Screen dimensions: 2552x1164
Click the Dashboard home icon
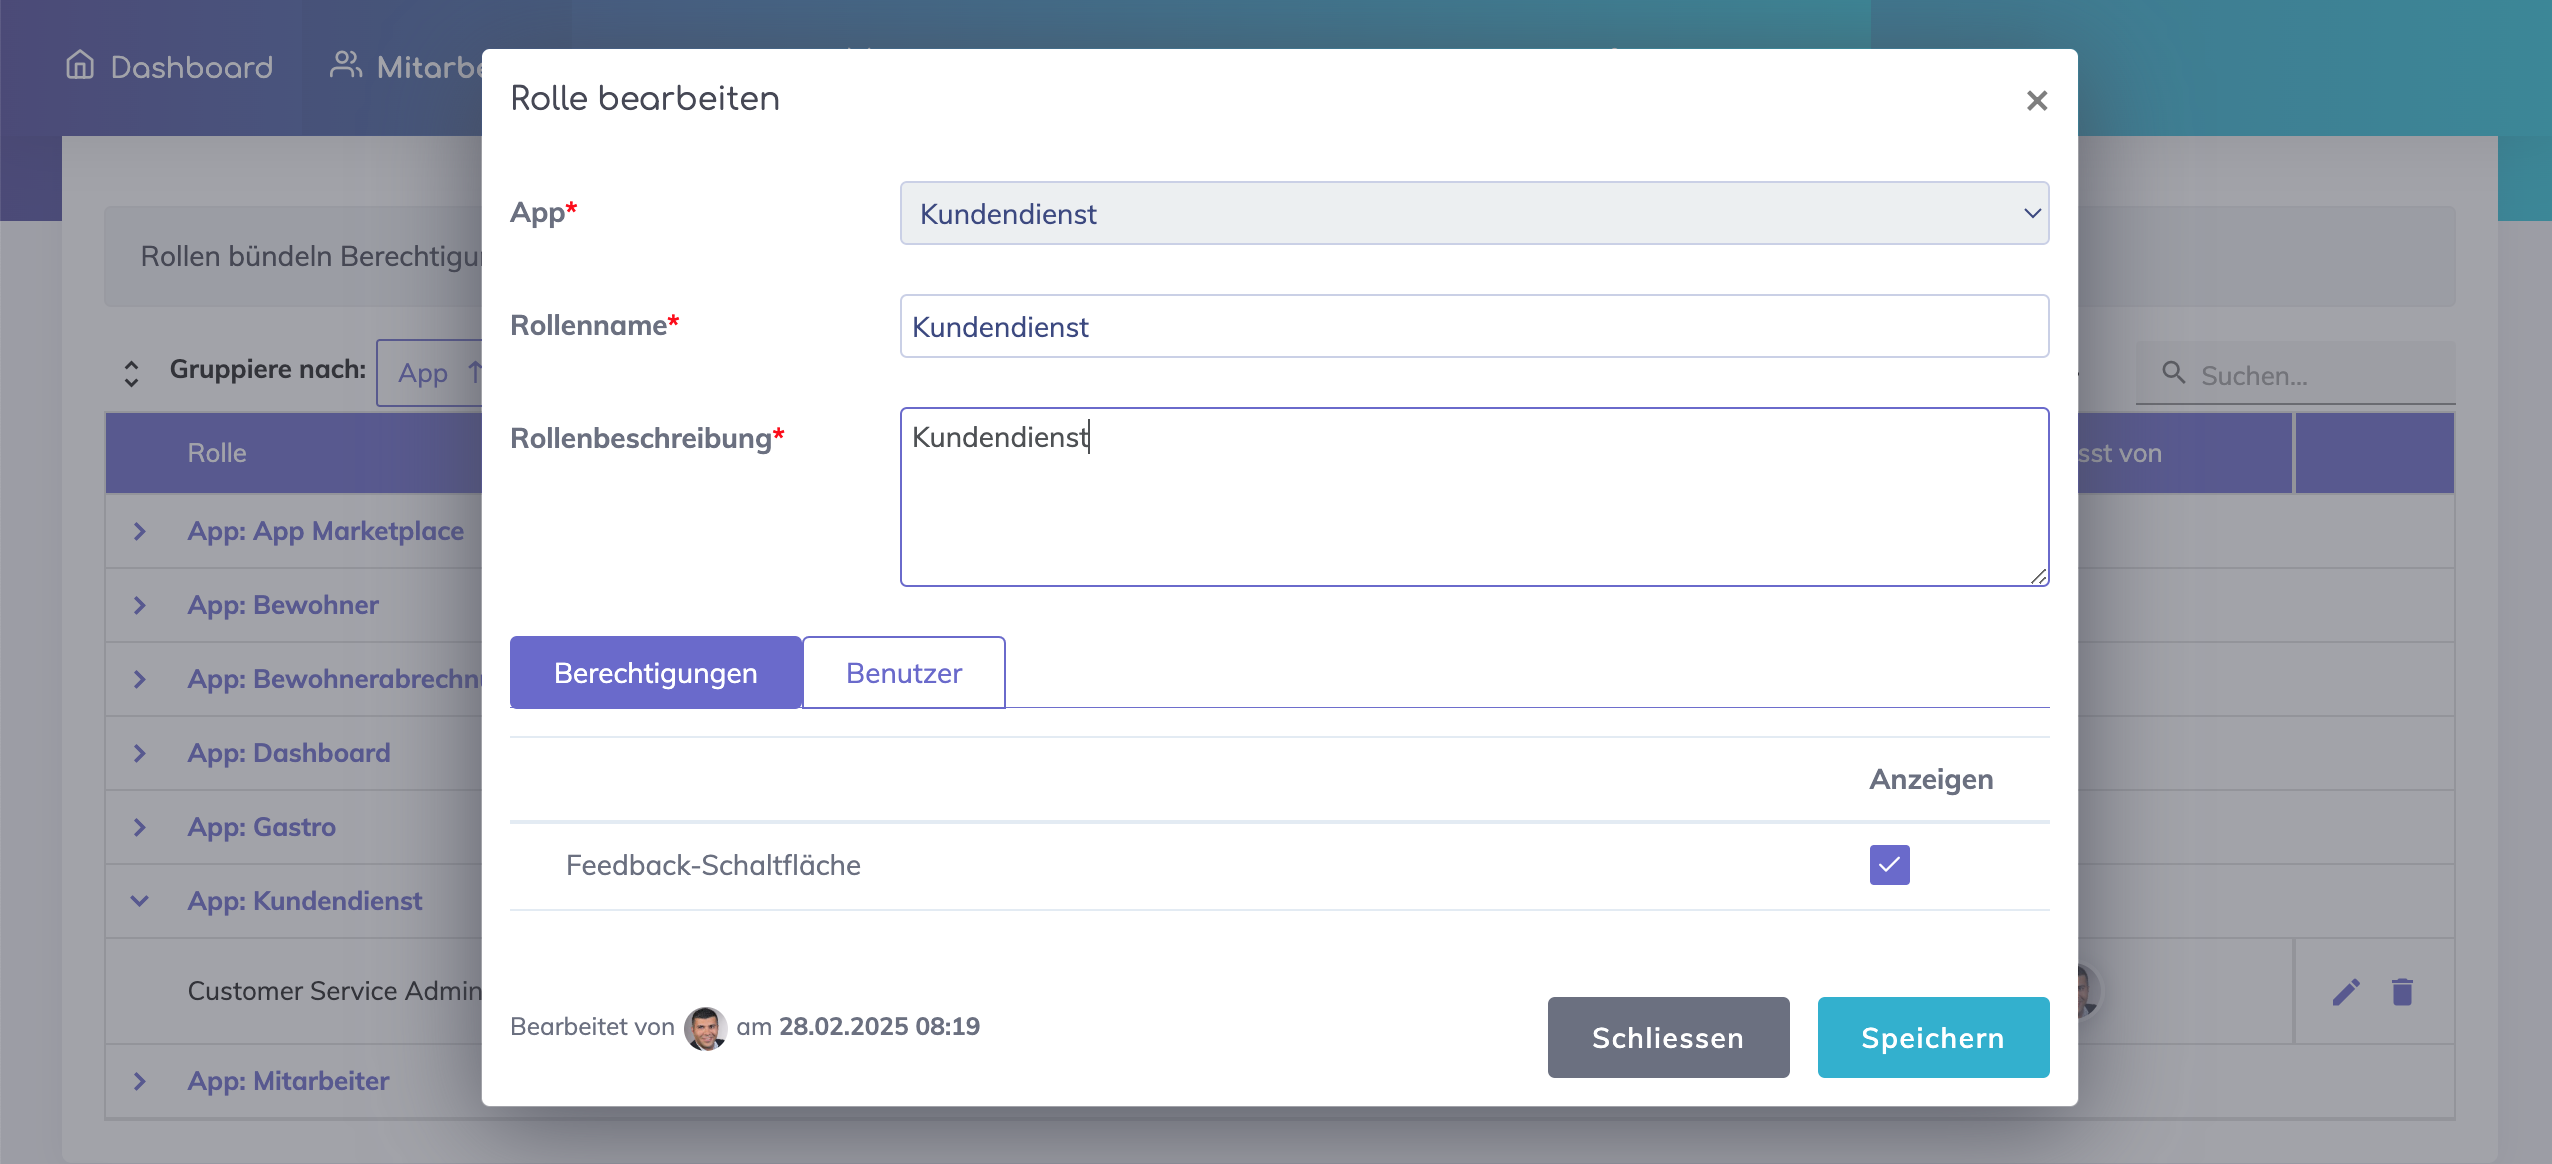[x=80, y=65]
